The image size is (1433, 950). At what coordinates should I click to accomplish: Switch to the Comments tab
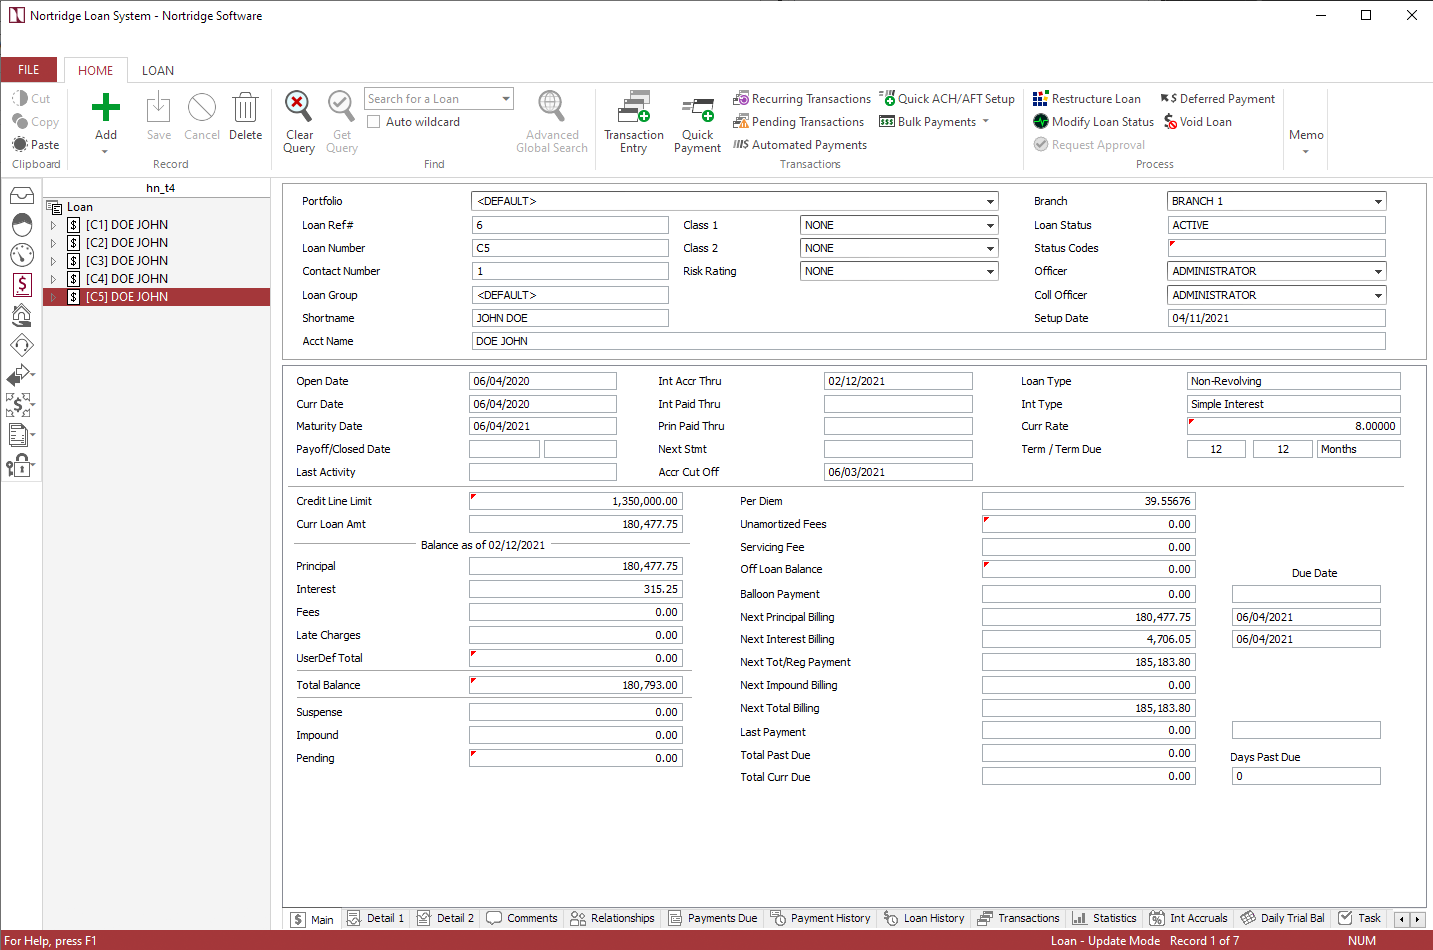click(522, 918)
